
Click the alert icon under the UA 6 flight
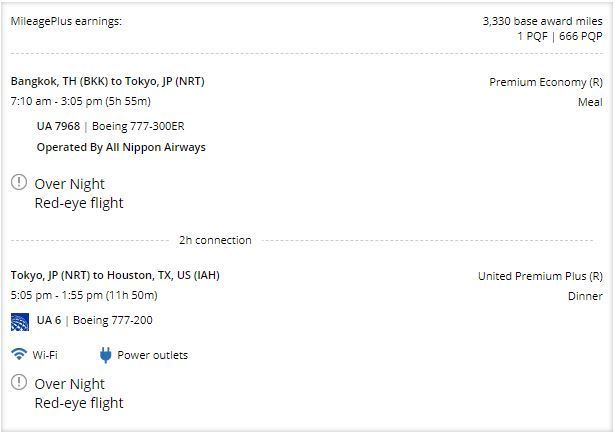pos(19,382)
